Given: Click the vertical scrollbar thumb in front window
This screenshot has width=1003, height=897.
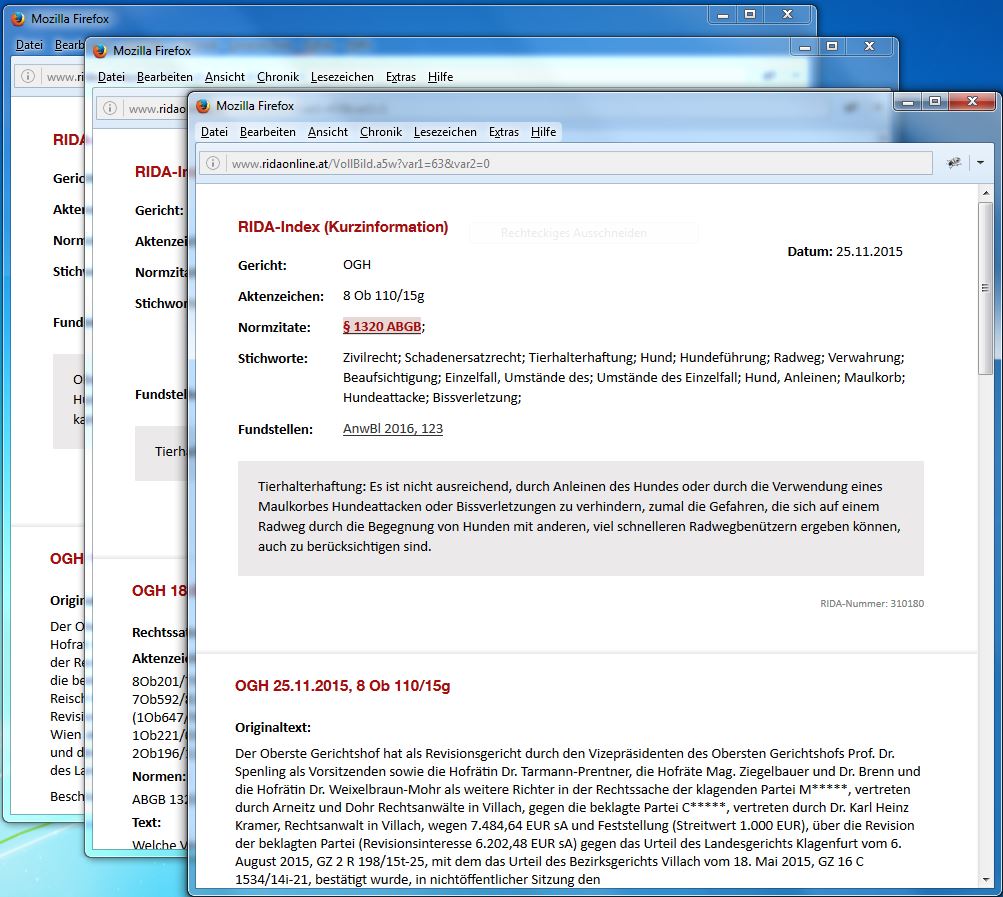Looking at the screenshot, I should (x=985, y=288).
